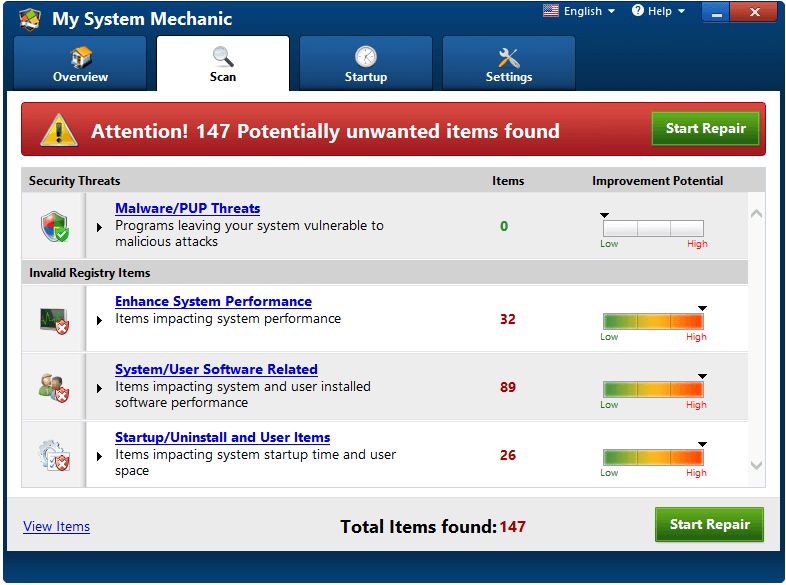
Task: Expand the Startup/Uninstall and User Items arrow
Action: (x=99, y=456)
